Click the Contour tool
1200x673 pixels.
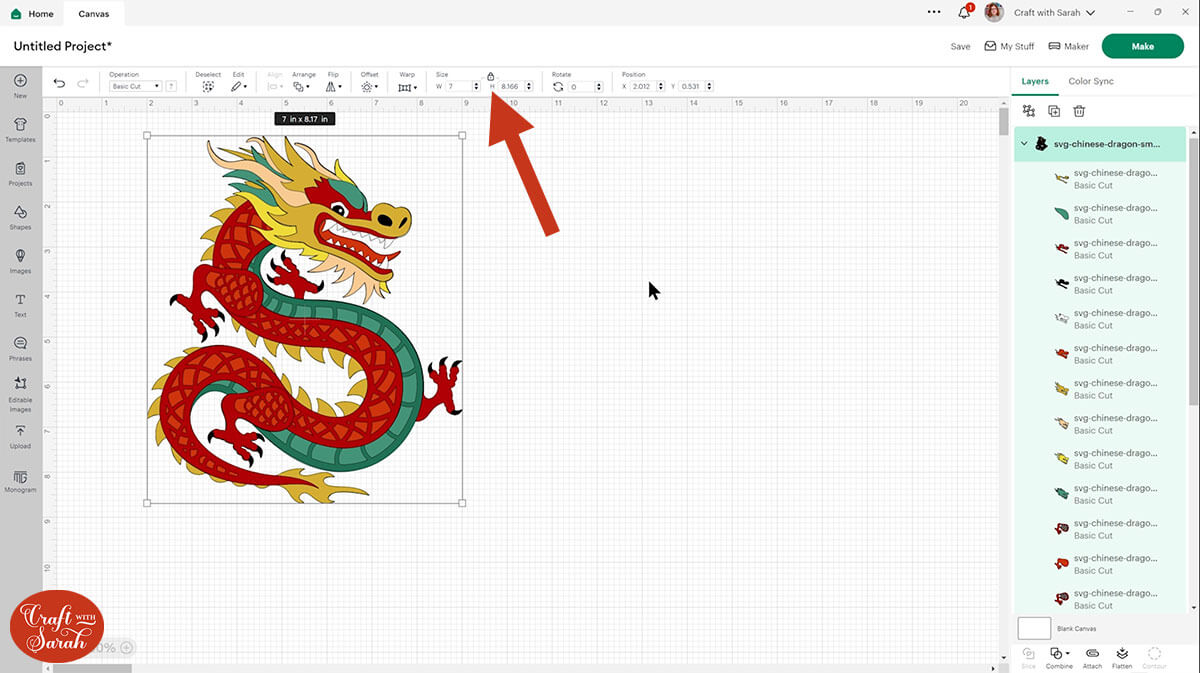1154,657
